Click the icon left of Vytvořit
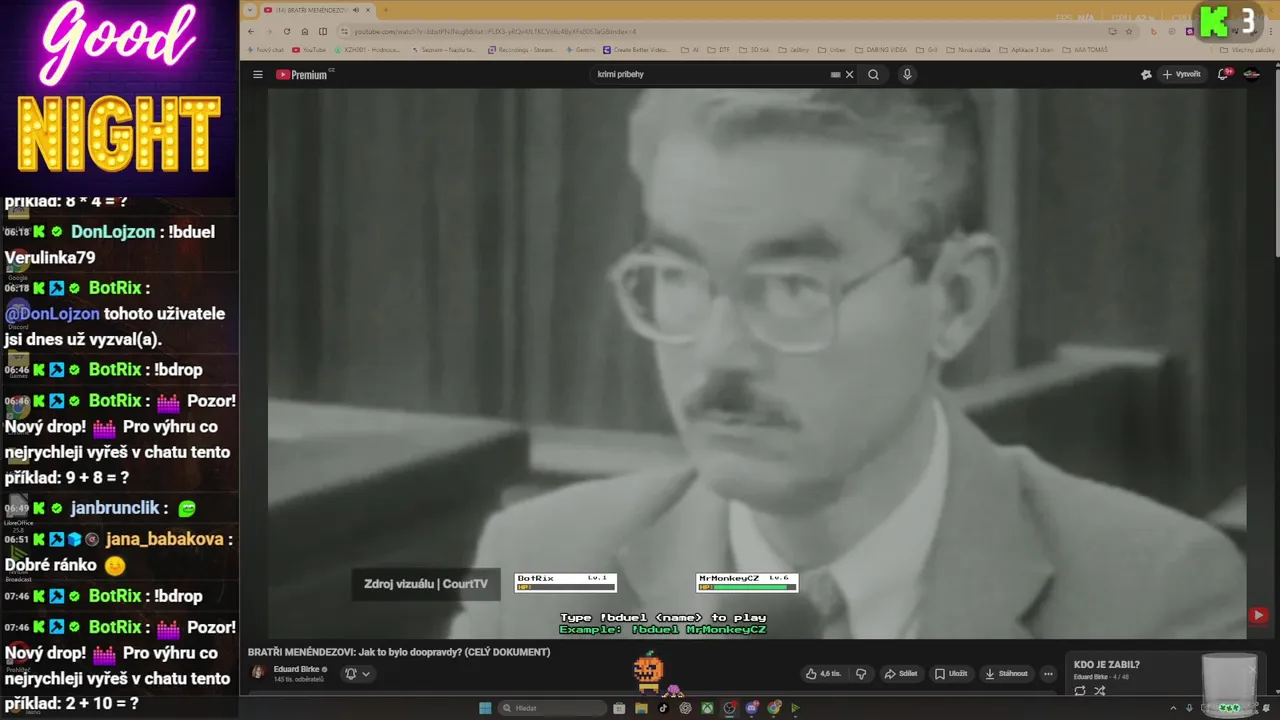1280x720 pixels. (1146, 75)
